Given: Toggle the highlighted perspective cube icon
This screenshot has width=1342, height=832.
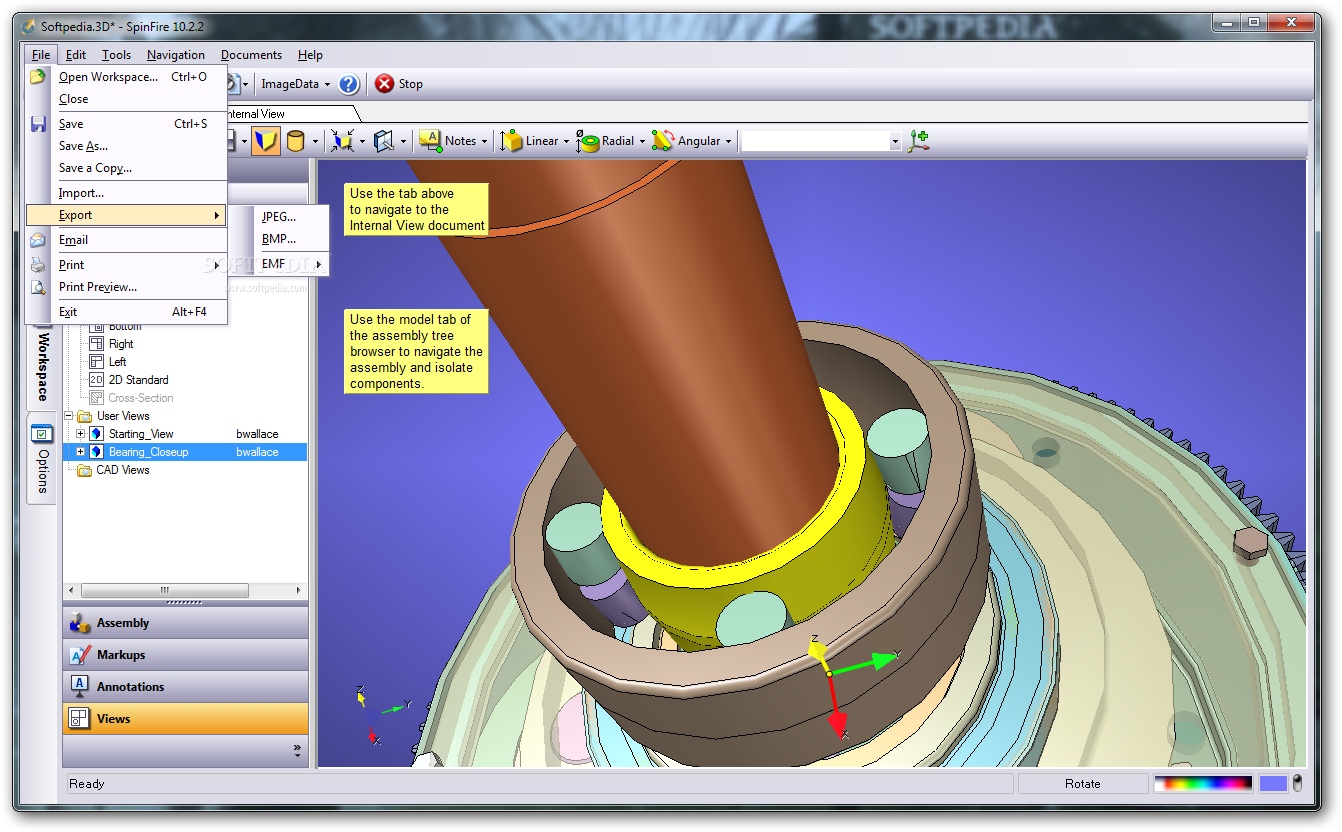Looking at the screenshot, I should tap(265, 141).
